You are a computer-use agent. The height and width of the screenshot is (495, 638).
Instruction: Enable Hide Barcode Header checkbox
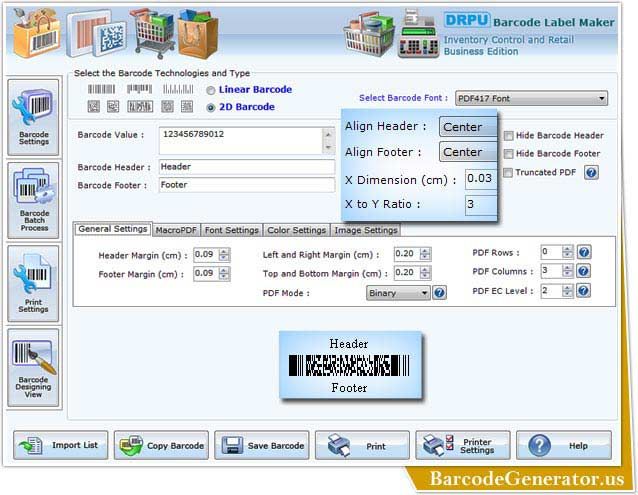[508, 136]
